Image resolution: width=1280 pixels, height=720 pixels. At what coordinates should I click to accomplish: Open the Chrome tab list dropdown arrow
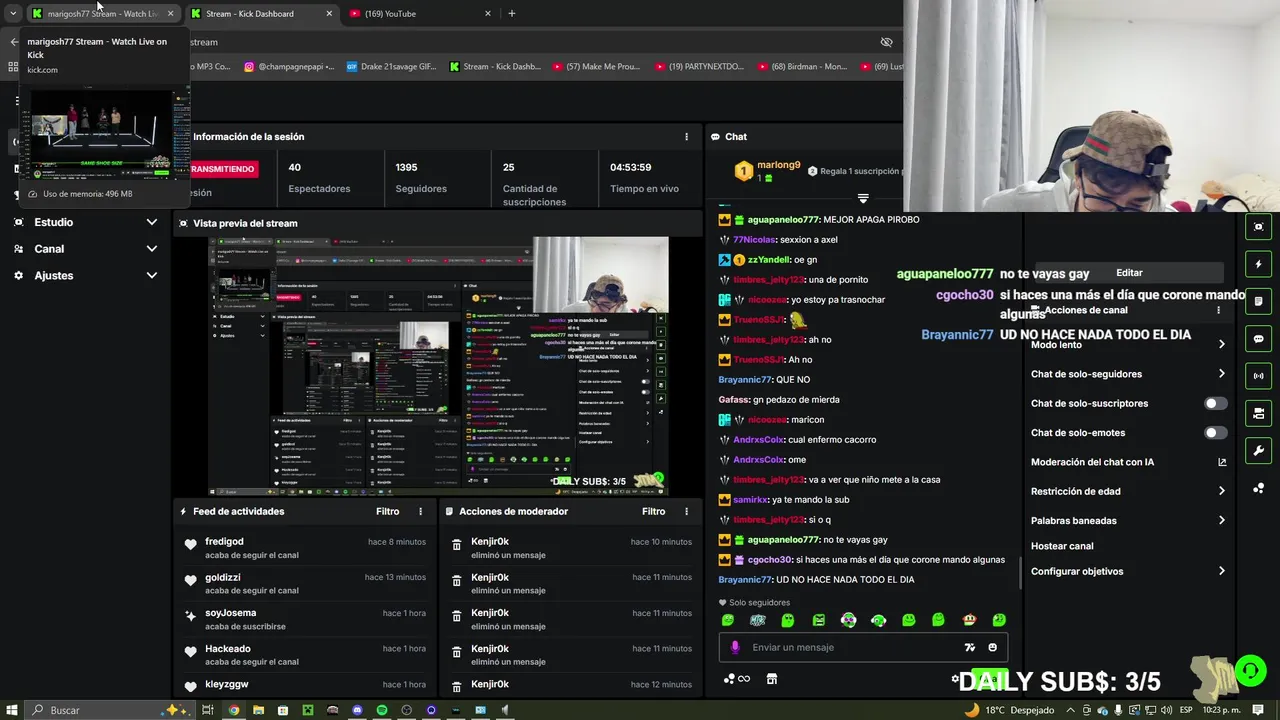(x=13, y=14)
